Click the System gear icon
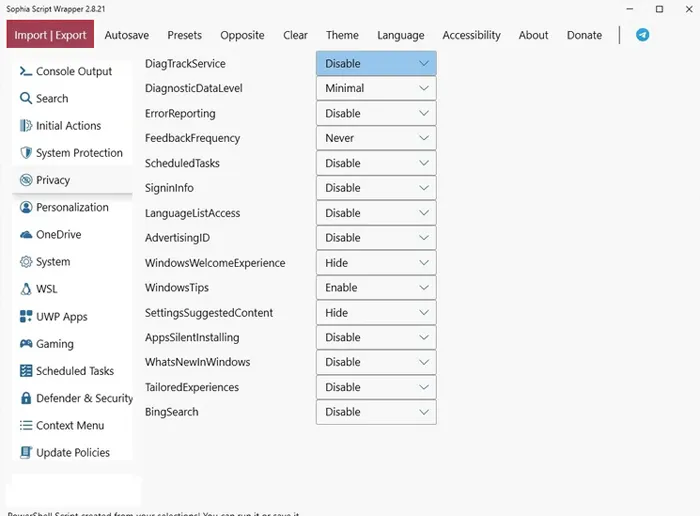700x516 pixels. point(25,262)
